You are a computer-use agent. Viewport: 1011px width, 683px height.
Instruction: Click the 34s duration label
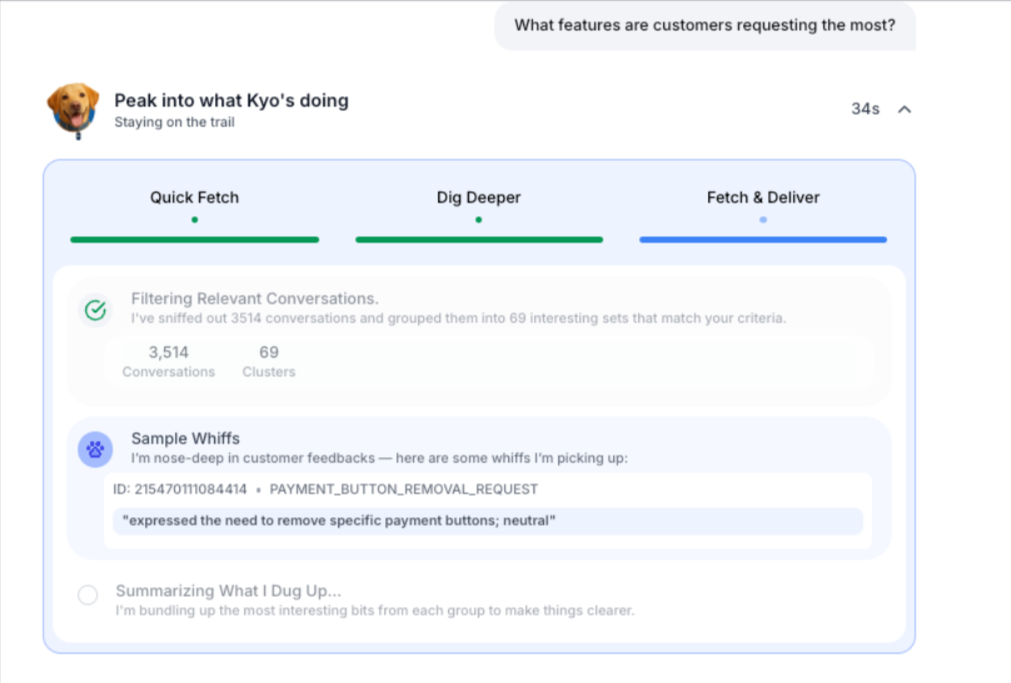click(864, 108)
